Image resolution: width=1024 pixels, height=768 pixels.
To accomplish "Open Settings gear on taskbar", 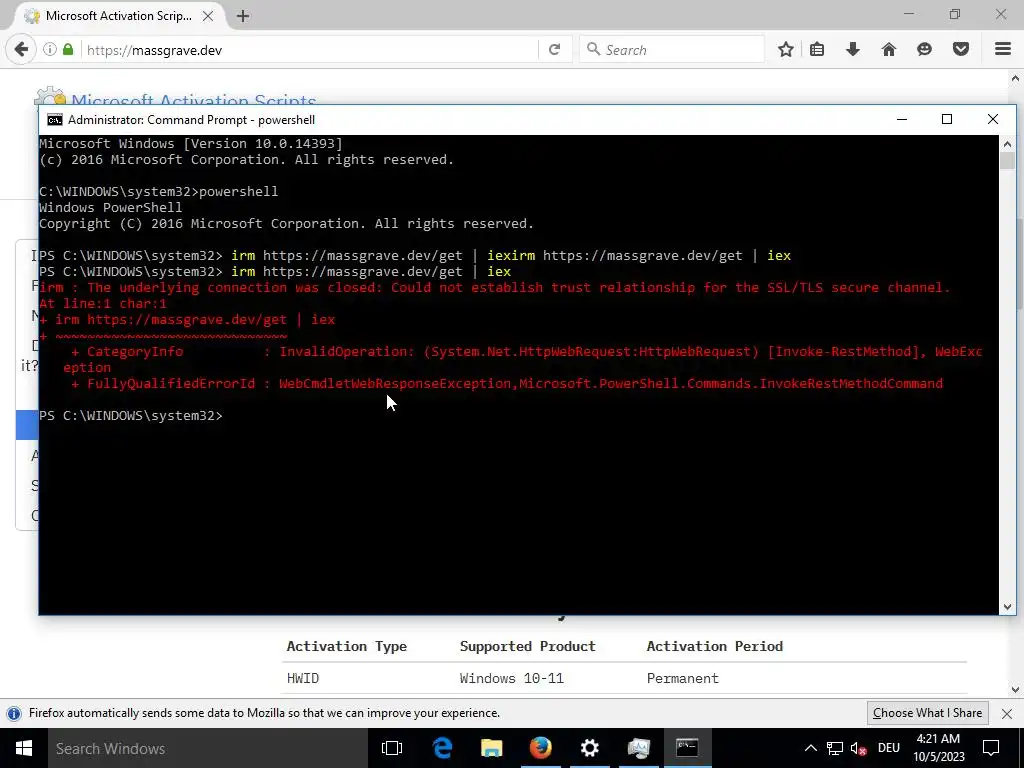I will click(589, 748).
